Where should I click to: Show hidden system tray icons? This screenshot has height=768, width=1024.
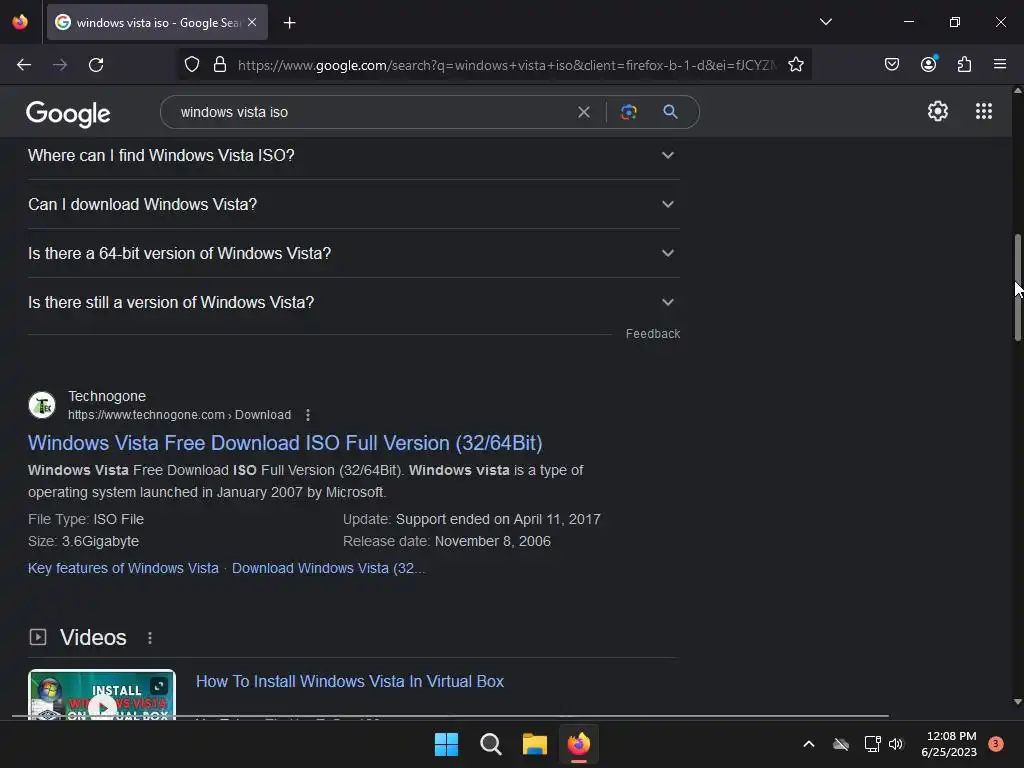coord(808,744)
